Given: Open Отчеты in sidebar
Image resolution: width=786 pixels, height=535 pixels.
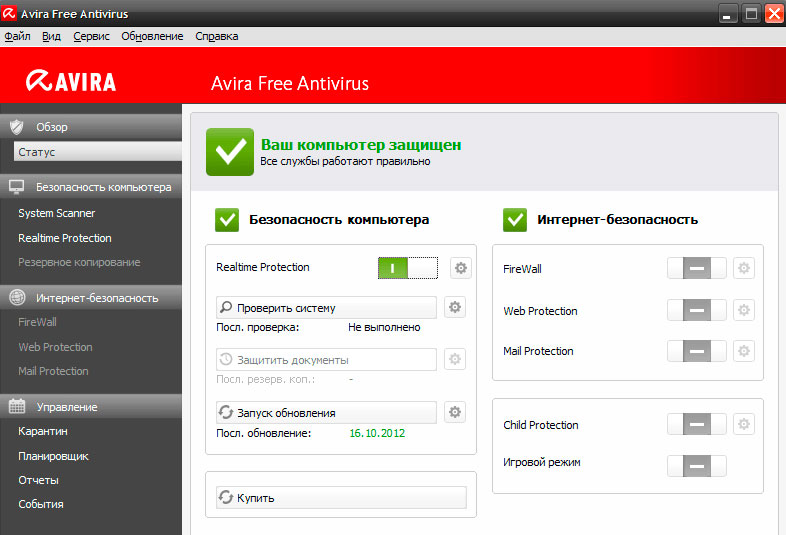Looking at the screenshot, I should (x=38, y=480).
